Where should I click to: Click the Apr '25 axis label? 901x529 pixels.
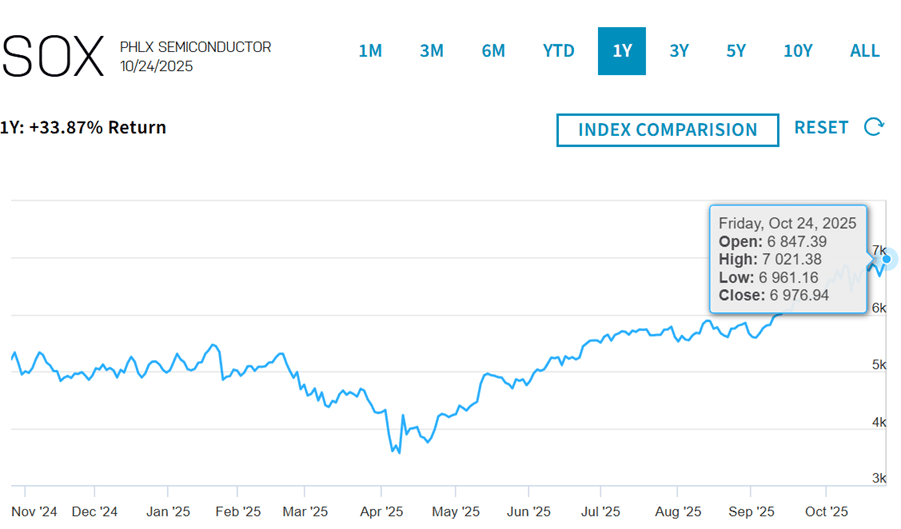[x=381, y=511]
